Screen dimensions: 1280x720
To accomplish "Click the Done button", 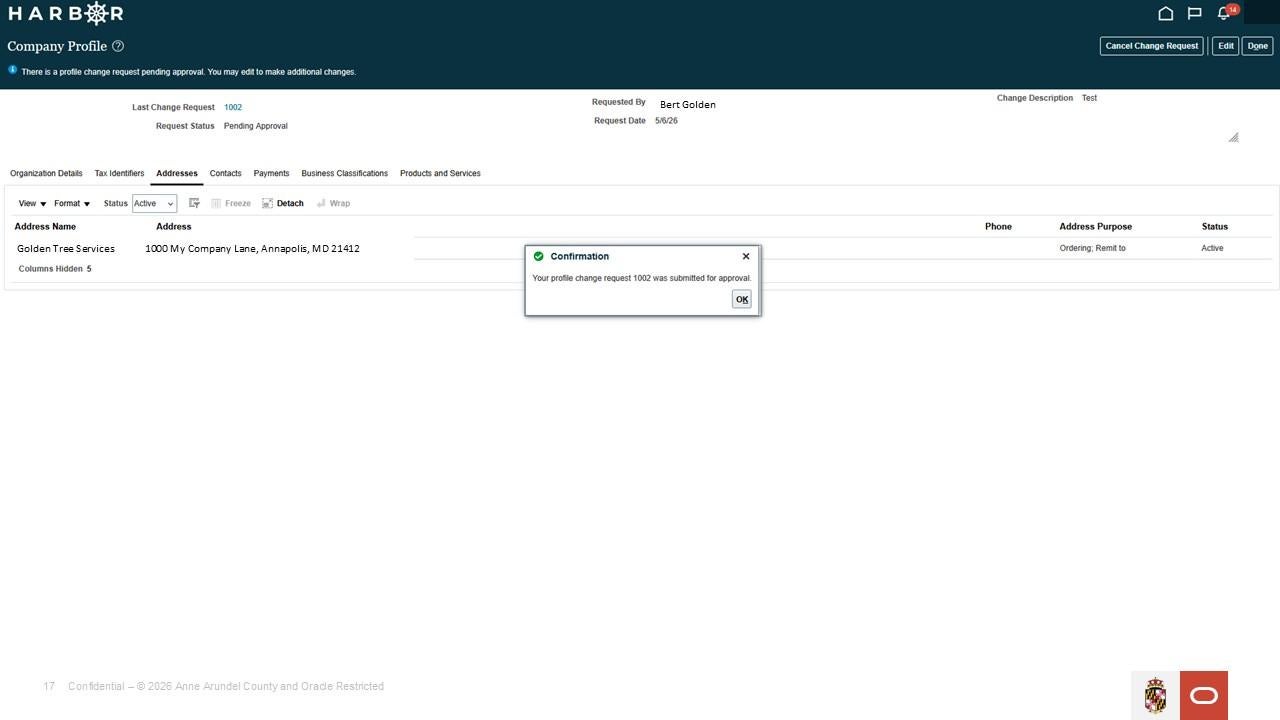I will (1257, 46).
